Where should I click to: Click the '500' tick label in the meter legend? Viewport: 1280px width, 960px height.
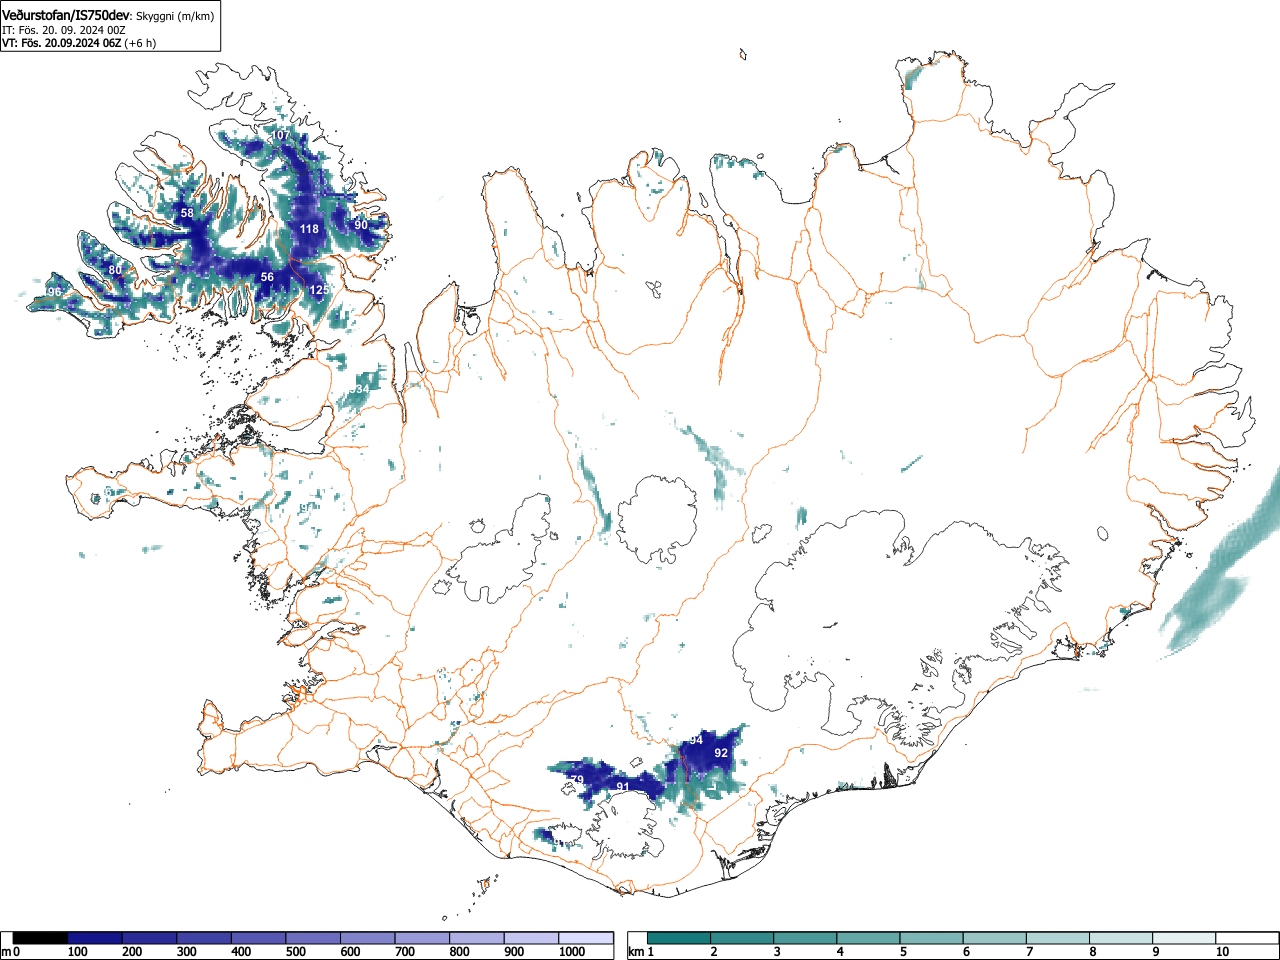tap(295, 952)
